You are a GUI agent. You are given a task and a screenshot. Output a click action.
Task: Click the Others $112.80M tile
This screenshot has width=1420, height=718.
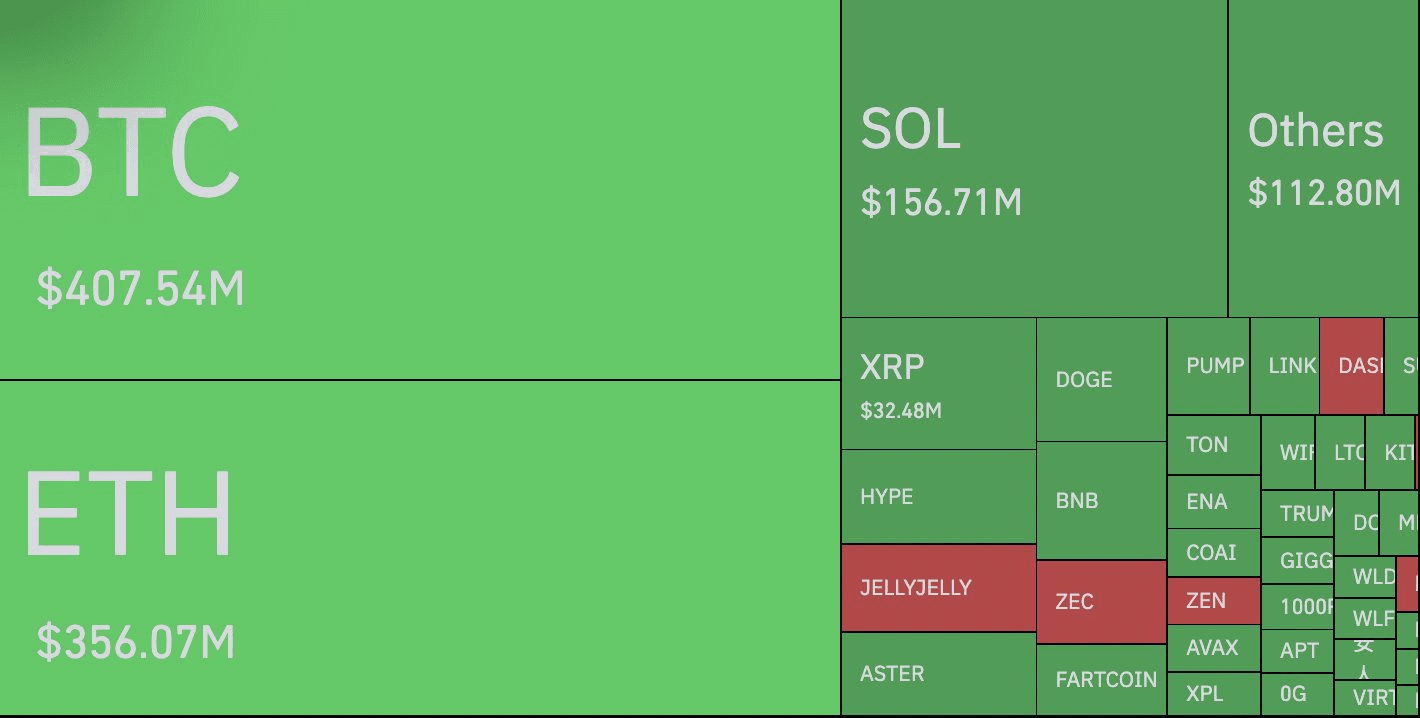(1322, 160)
